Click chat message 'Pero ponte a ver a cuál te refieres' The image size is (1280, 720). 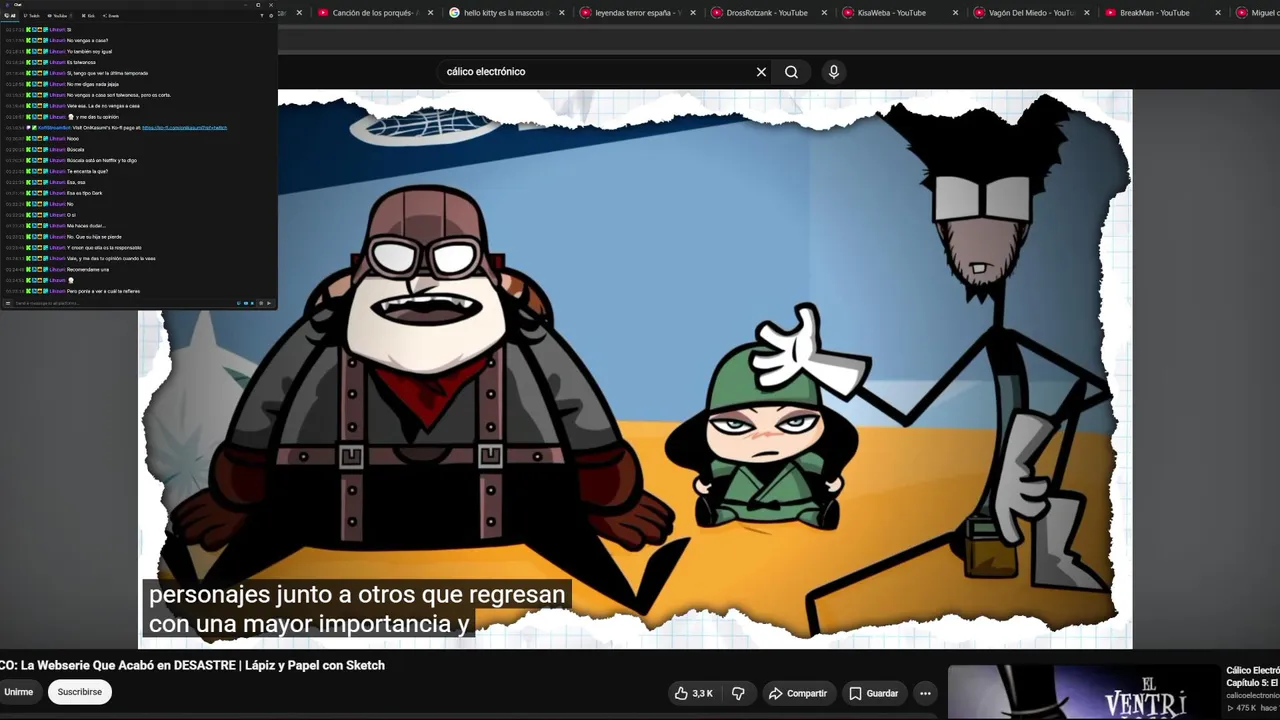click(x=103, y=291)
